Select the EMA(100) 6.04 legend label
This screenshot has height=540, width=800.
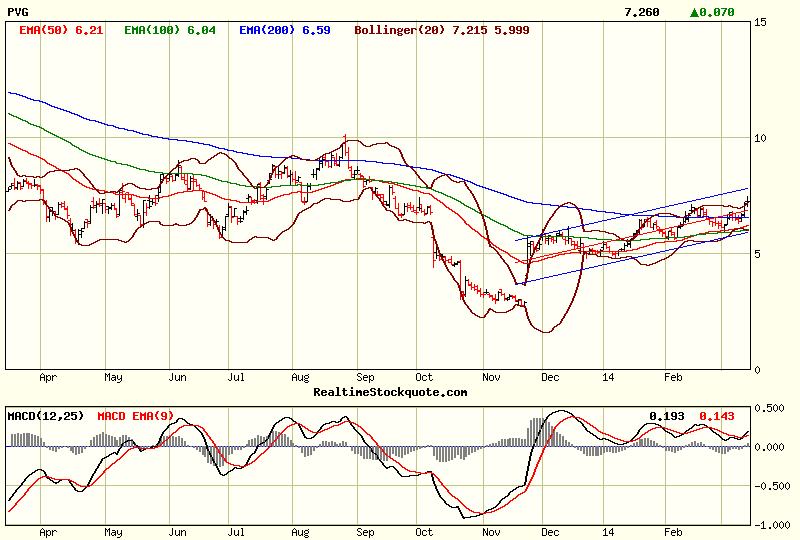[170, 30]
